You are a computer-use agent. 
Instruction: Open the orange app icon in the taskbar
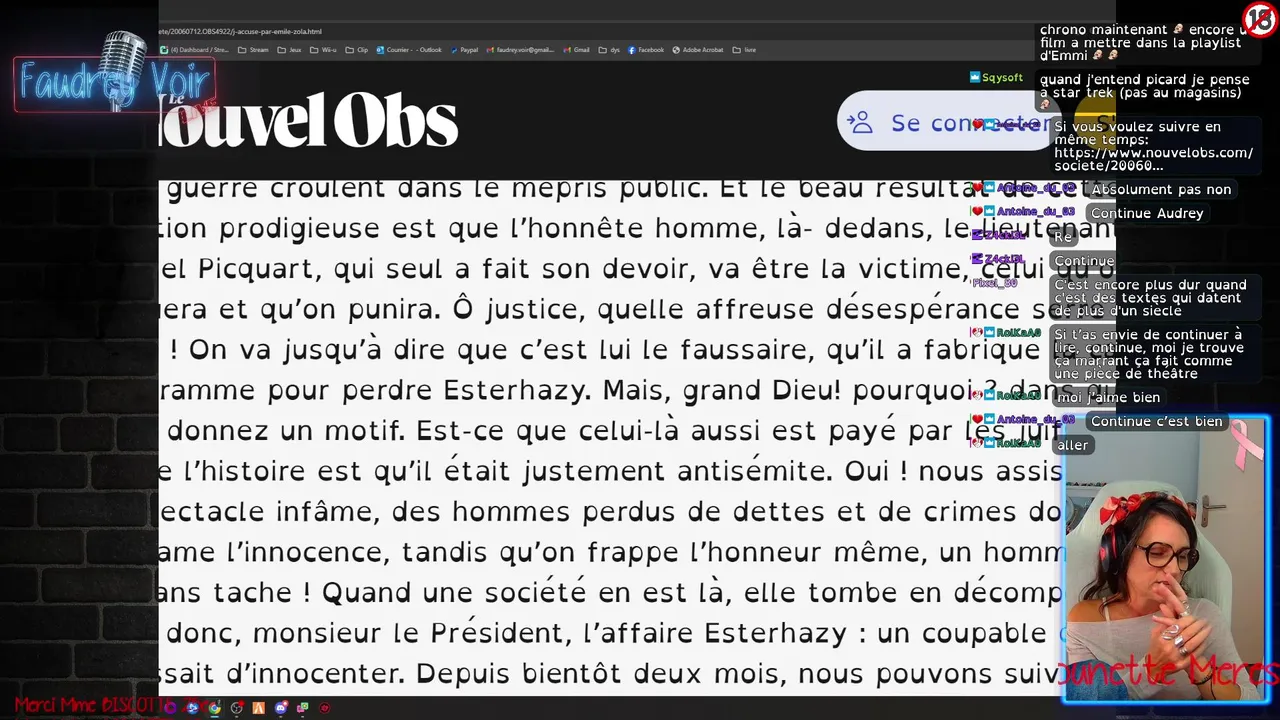[259, 708]
